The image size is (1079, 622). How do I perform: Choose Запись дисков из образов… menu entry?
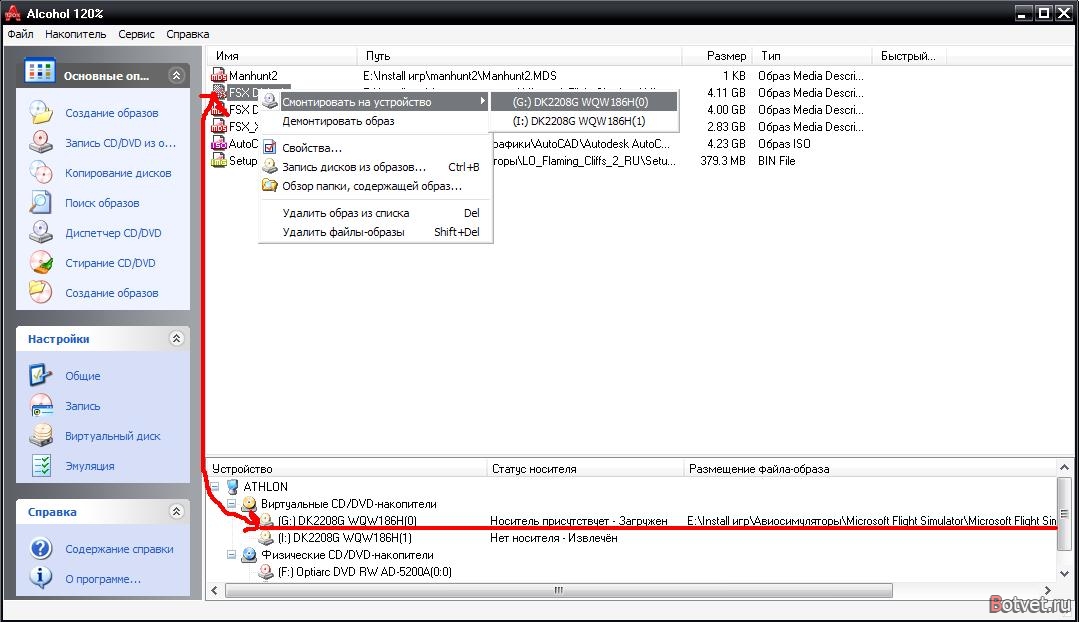(374, 167)
